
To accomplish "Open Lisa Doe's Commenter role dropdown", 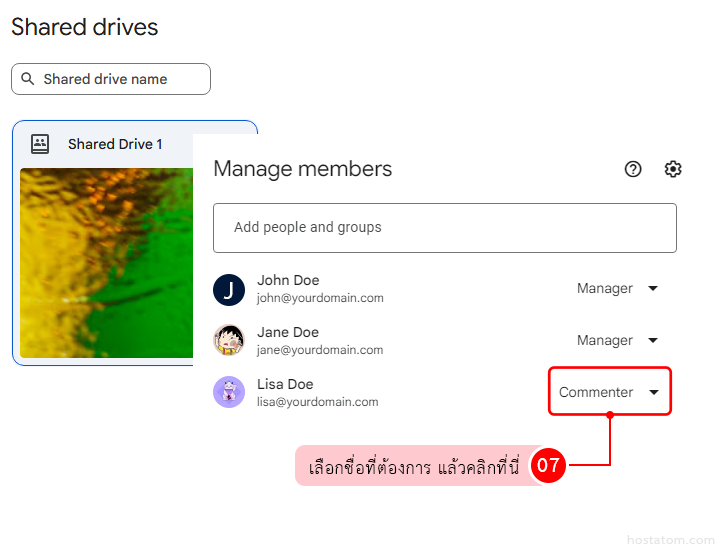I will point(609,392).
